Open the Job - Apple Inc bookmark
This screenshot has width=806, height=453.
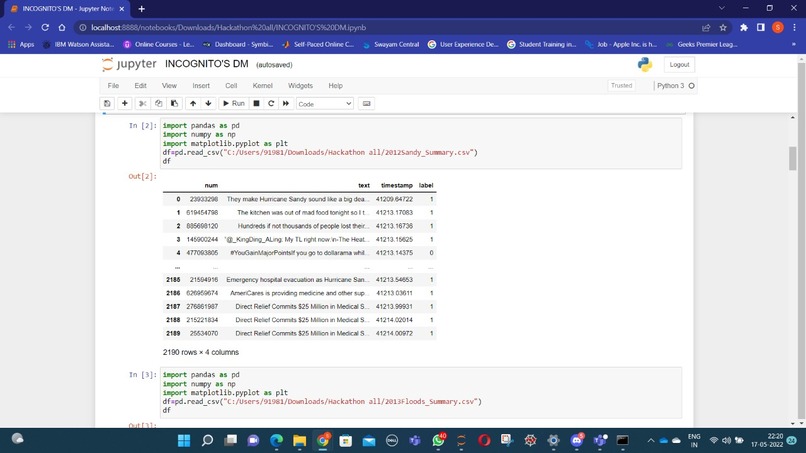pos(621,44)
